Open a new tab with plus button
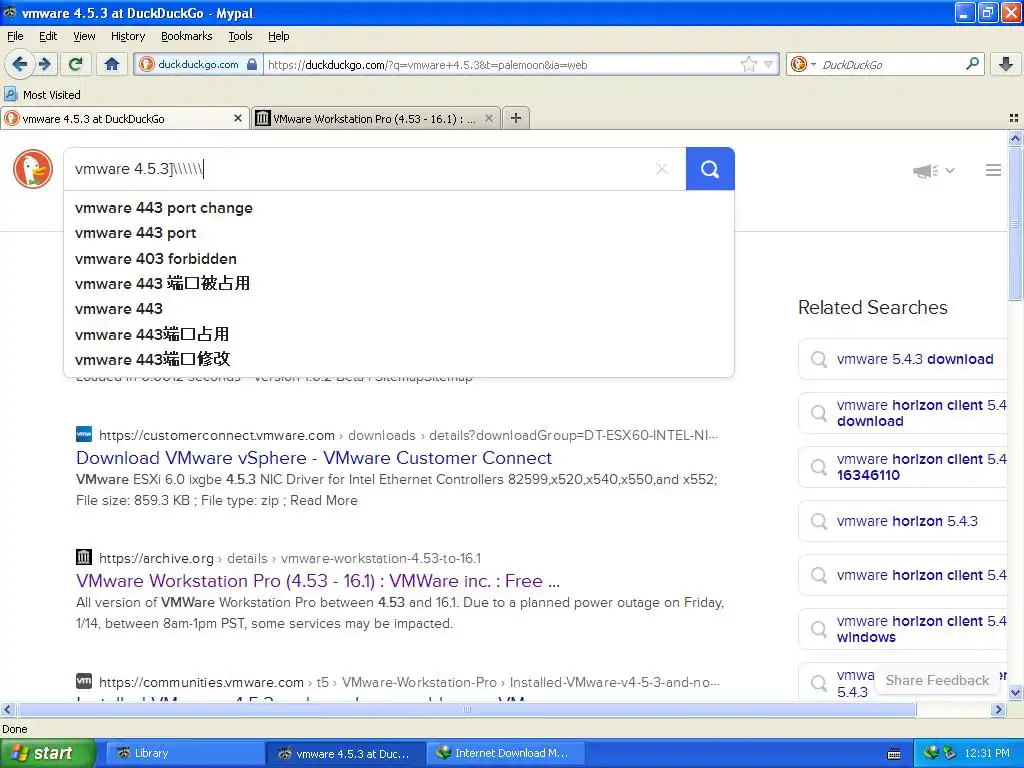 (x=516, y=118)
